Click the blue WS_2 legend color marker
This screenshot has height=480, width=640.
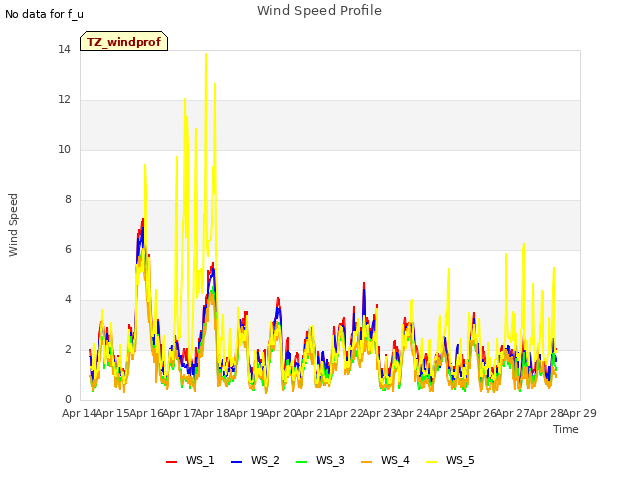(237, 462)
